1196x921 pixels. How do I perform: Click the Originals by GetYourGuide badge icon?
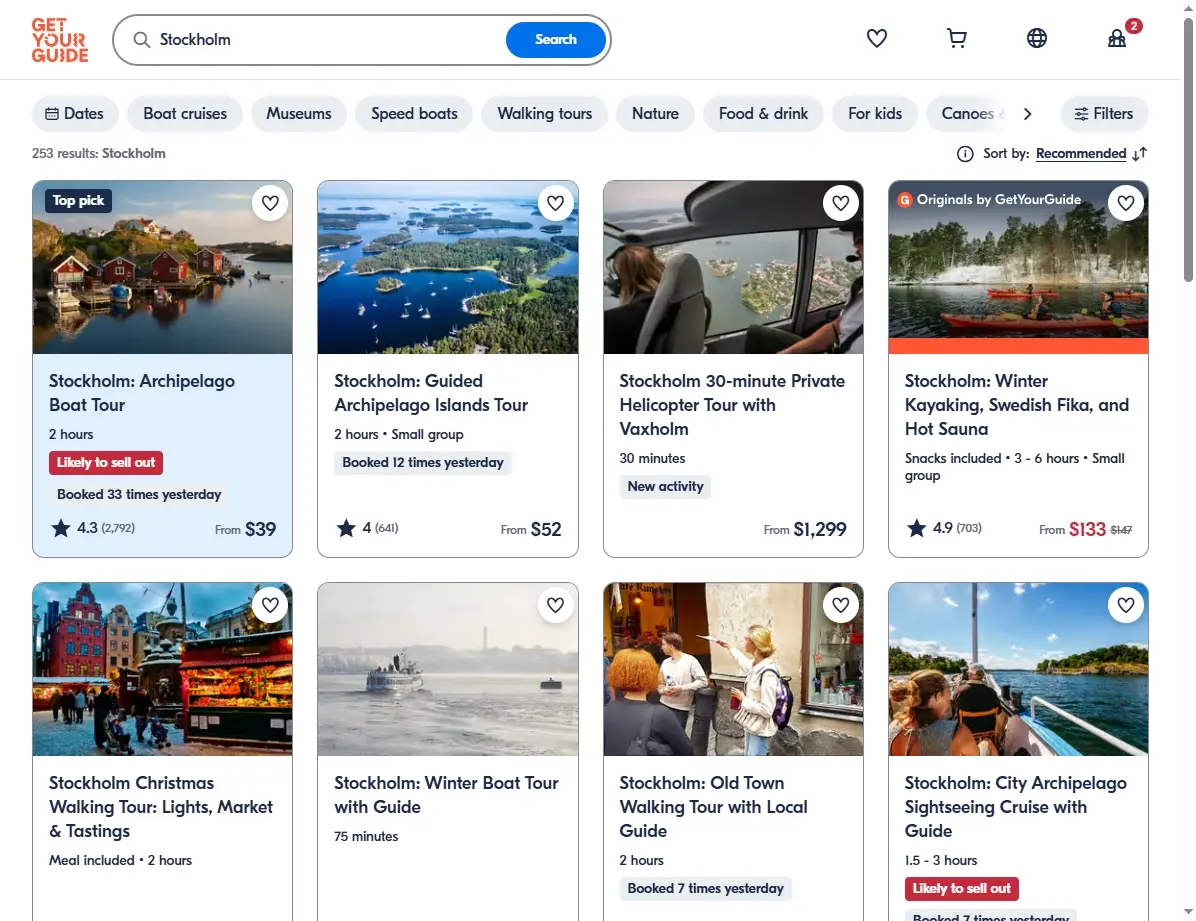point(905,200)
